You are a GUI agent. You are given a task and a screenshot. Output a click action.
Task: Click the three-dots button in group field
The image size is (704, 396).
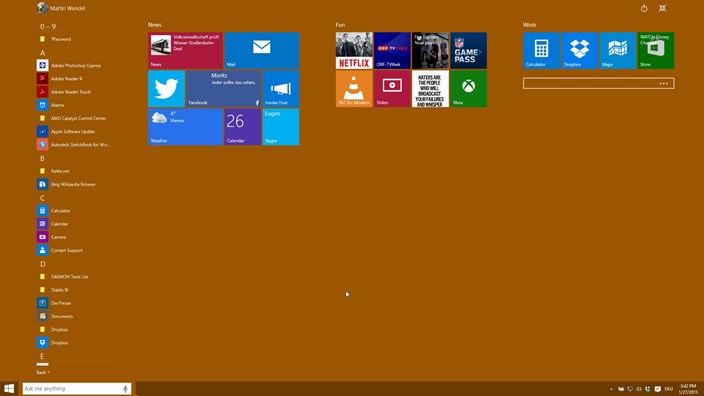664,83
